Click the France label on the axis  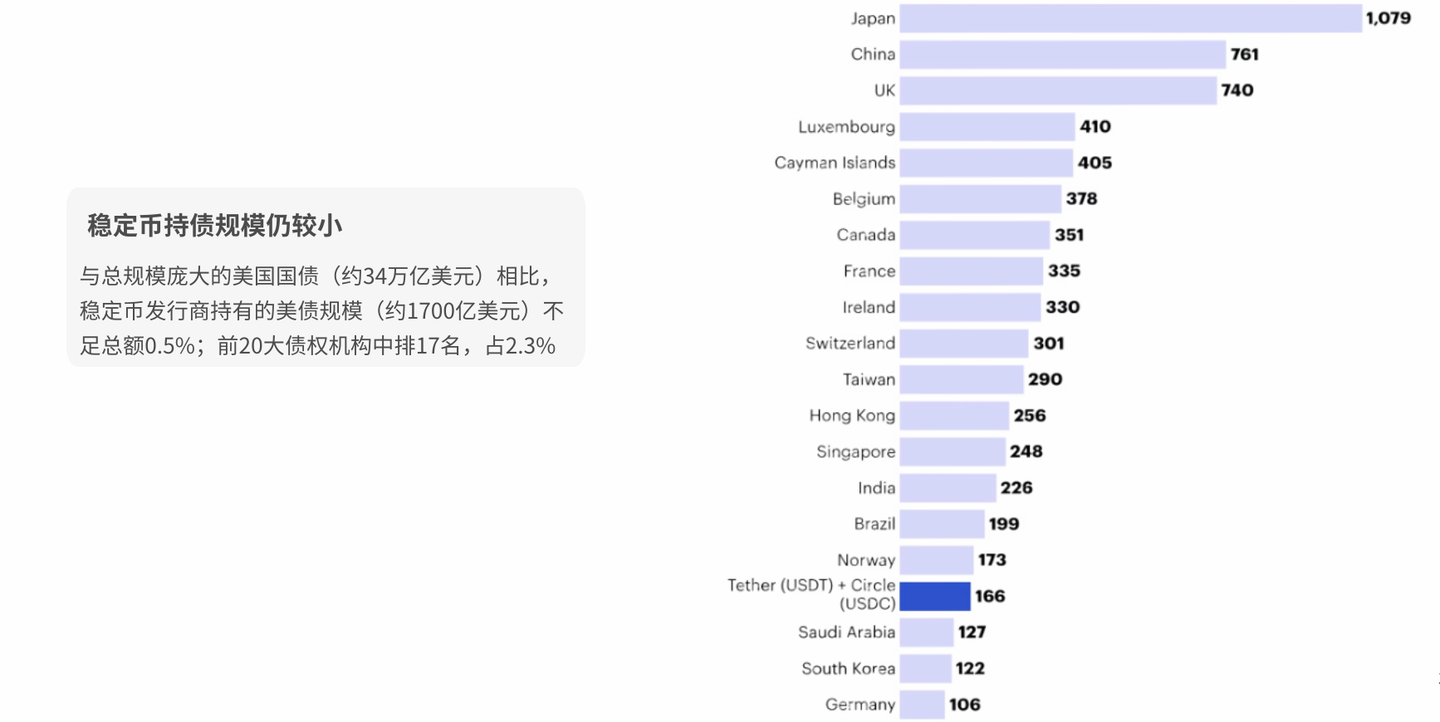pyautogui.click(x=870, y=271)
